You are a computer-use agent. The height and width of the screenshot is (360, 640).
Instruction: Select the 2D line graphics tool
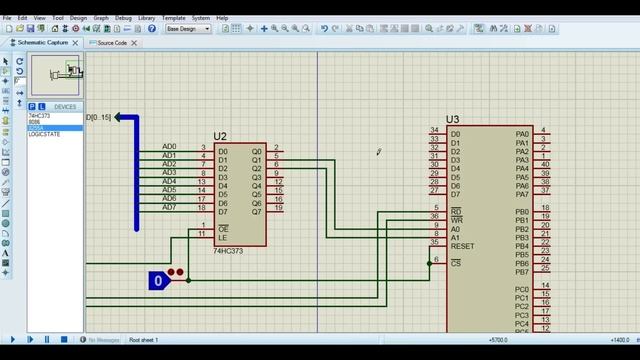tap(6, 203)
